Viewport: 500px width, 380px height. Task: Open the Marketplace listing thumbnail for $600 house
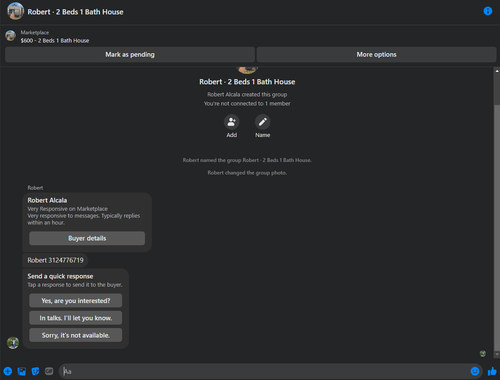click(11, 36)
